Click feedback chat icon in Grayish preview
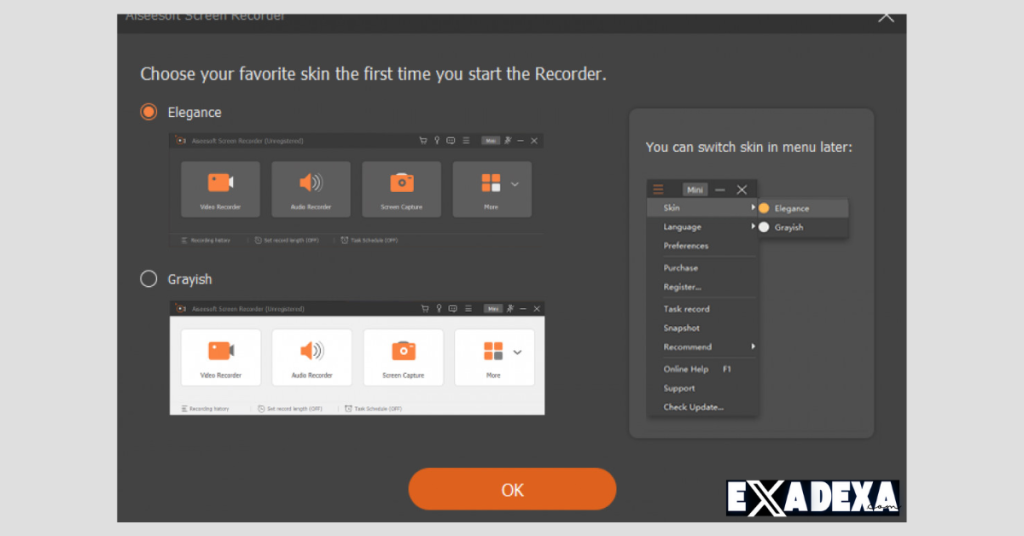 coord(453,309)
